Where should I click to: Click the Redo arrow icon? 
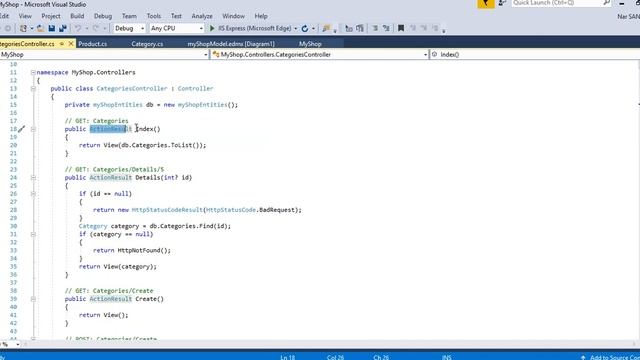coord(96,28)
